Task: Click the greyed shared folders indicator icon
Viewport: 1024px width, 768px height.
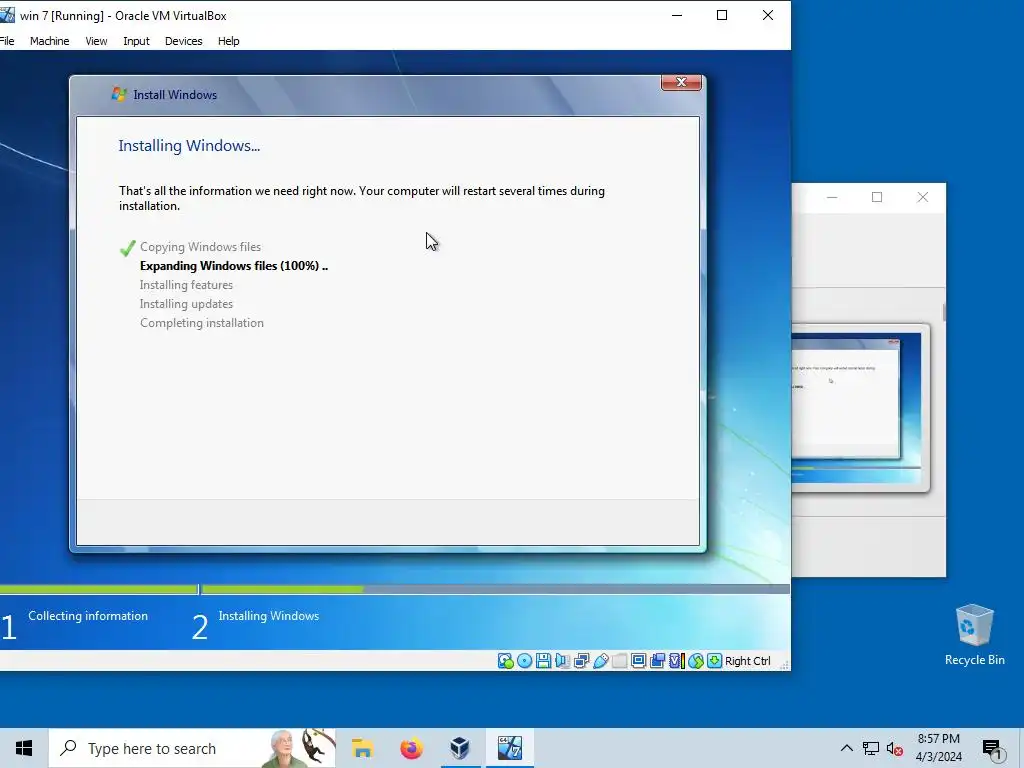Action: tap(619, 661)
